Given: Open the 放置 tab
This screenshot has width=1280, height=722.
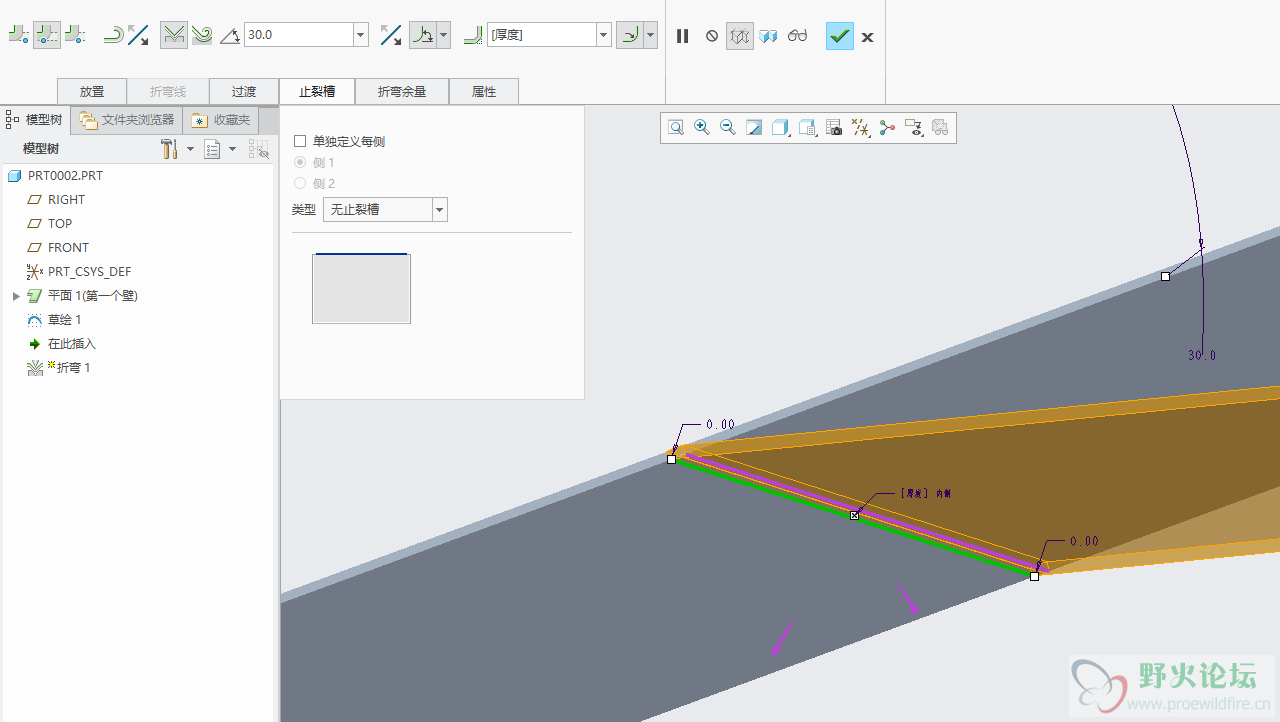Looking at the screenshot, I should click(x=92, y=91).
